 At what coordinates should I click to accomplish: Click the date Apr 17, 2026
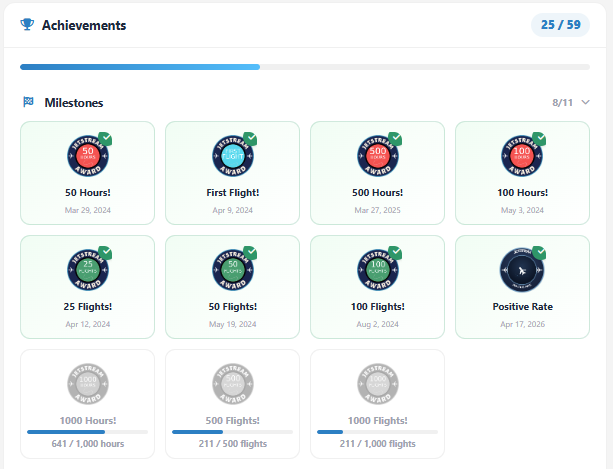(523, 324)
